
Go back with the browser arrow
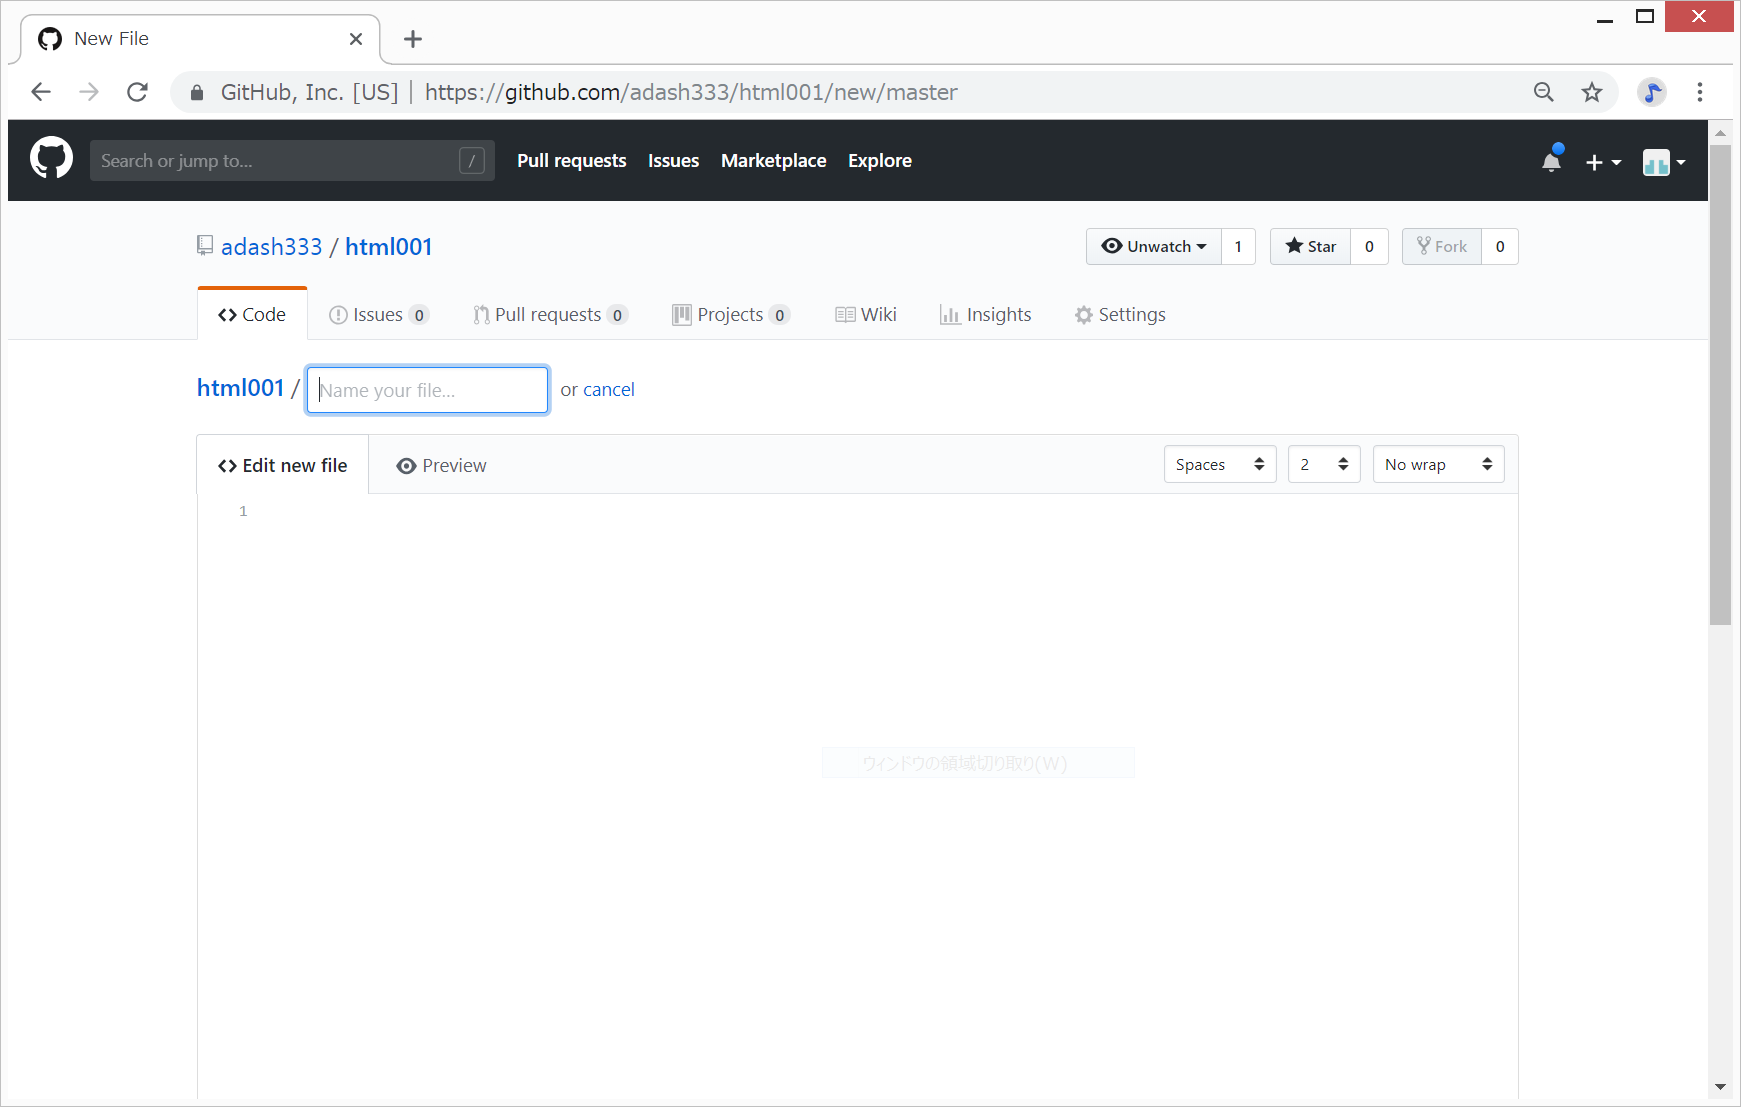click(x=41, y=92)
